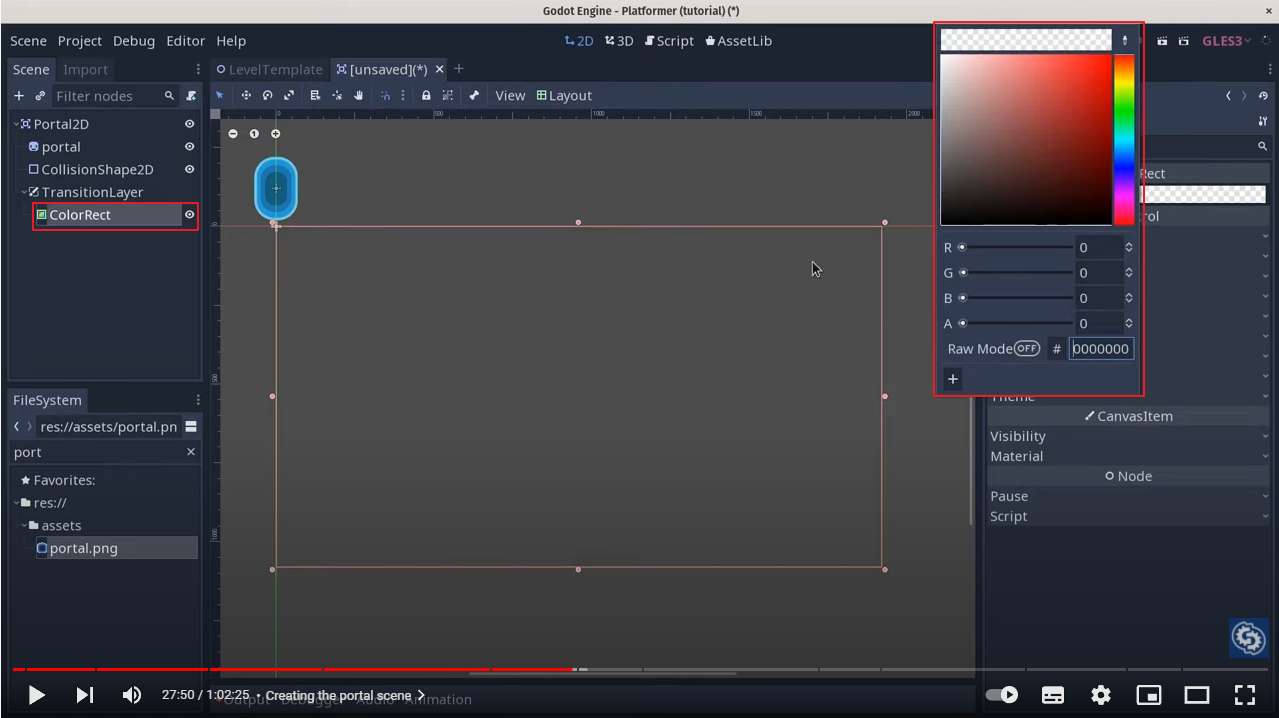
Task: Click the rainbow hue strip
Action: [1124, 140]
